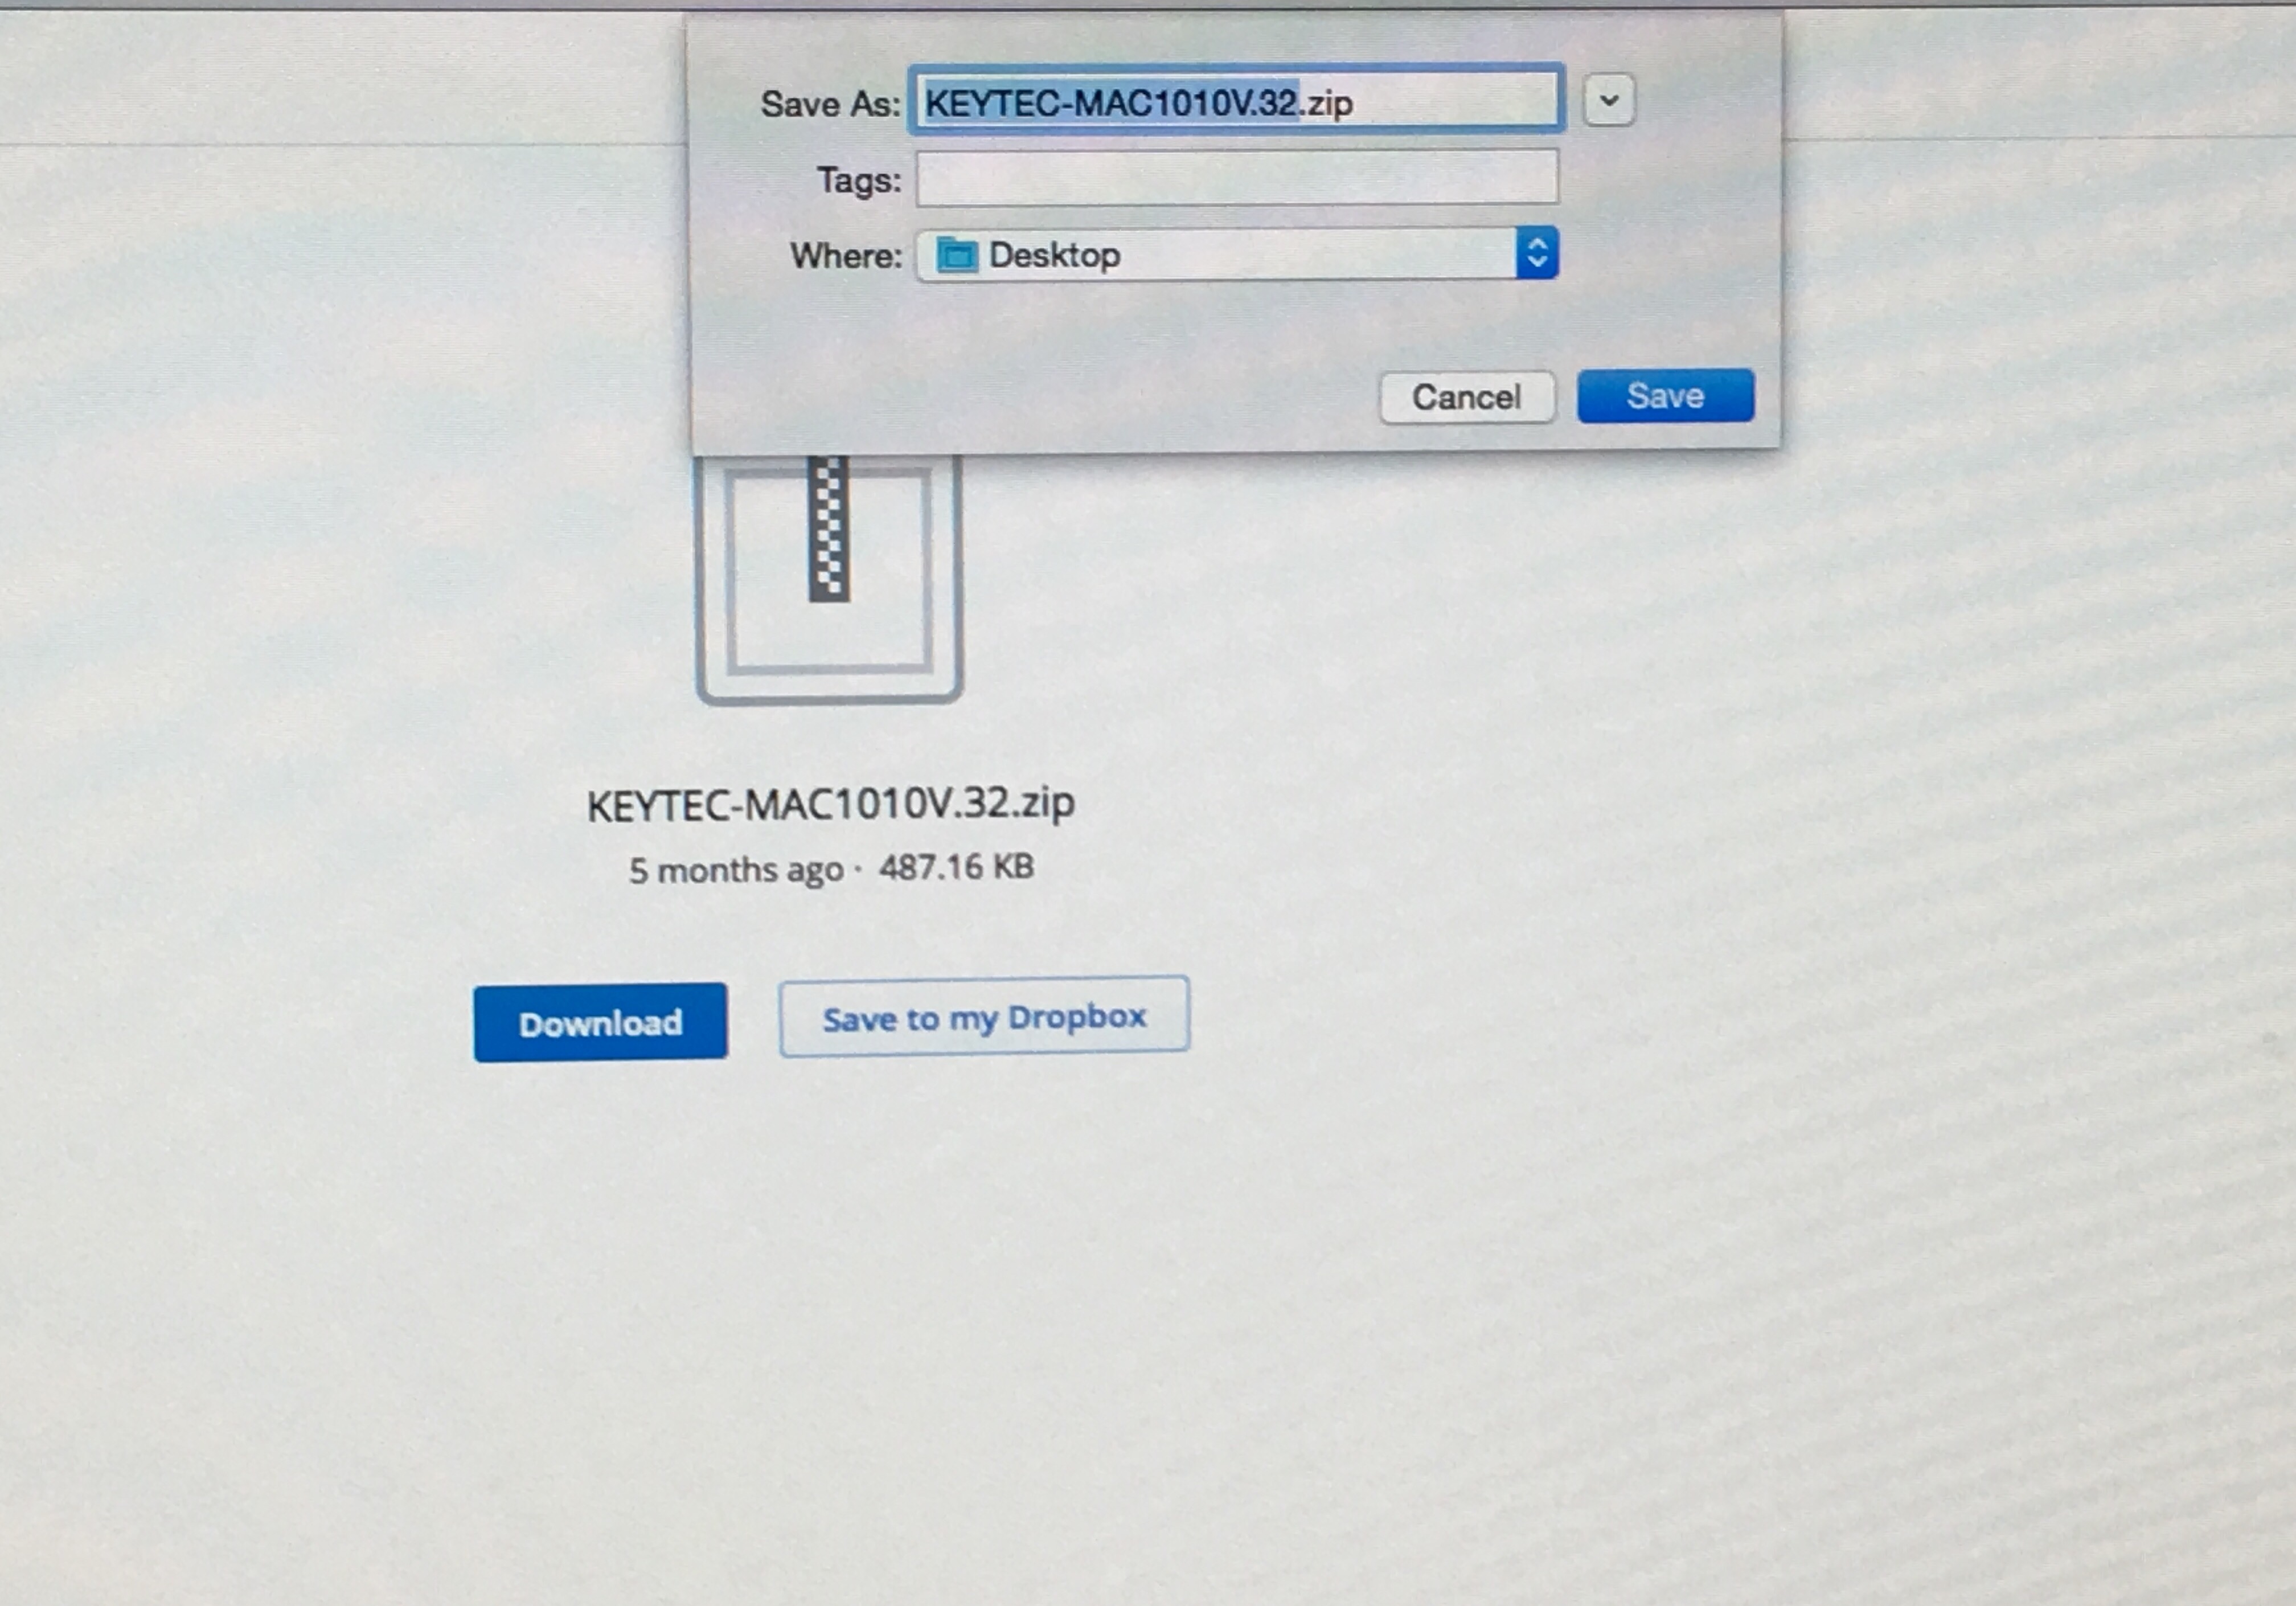Screen dimensions: 2296x1606
Task: Click the 5 months ago timestamp
Action: (736, 870)
